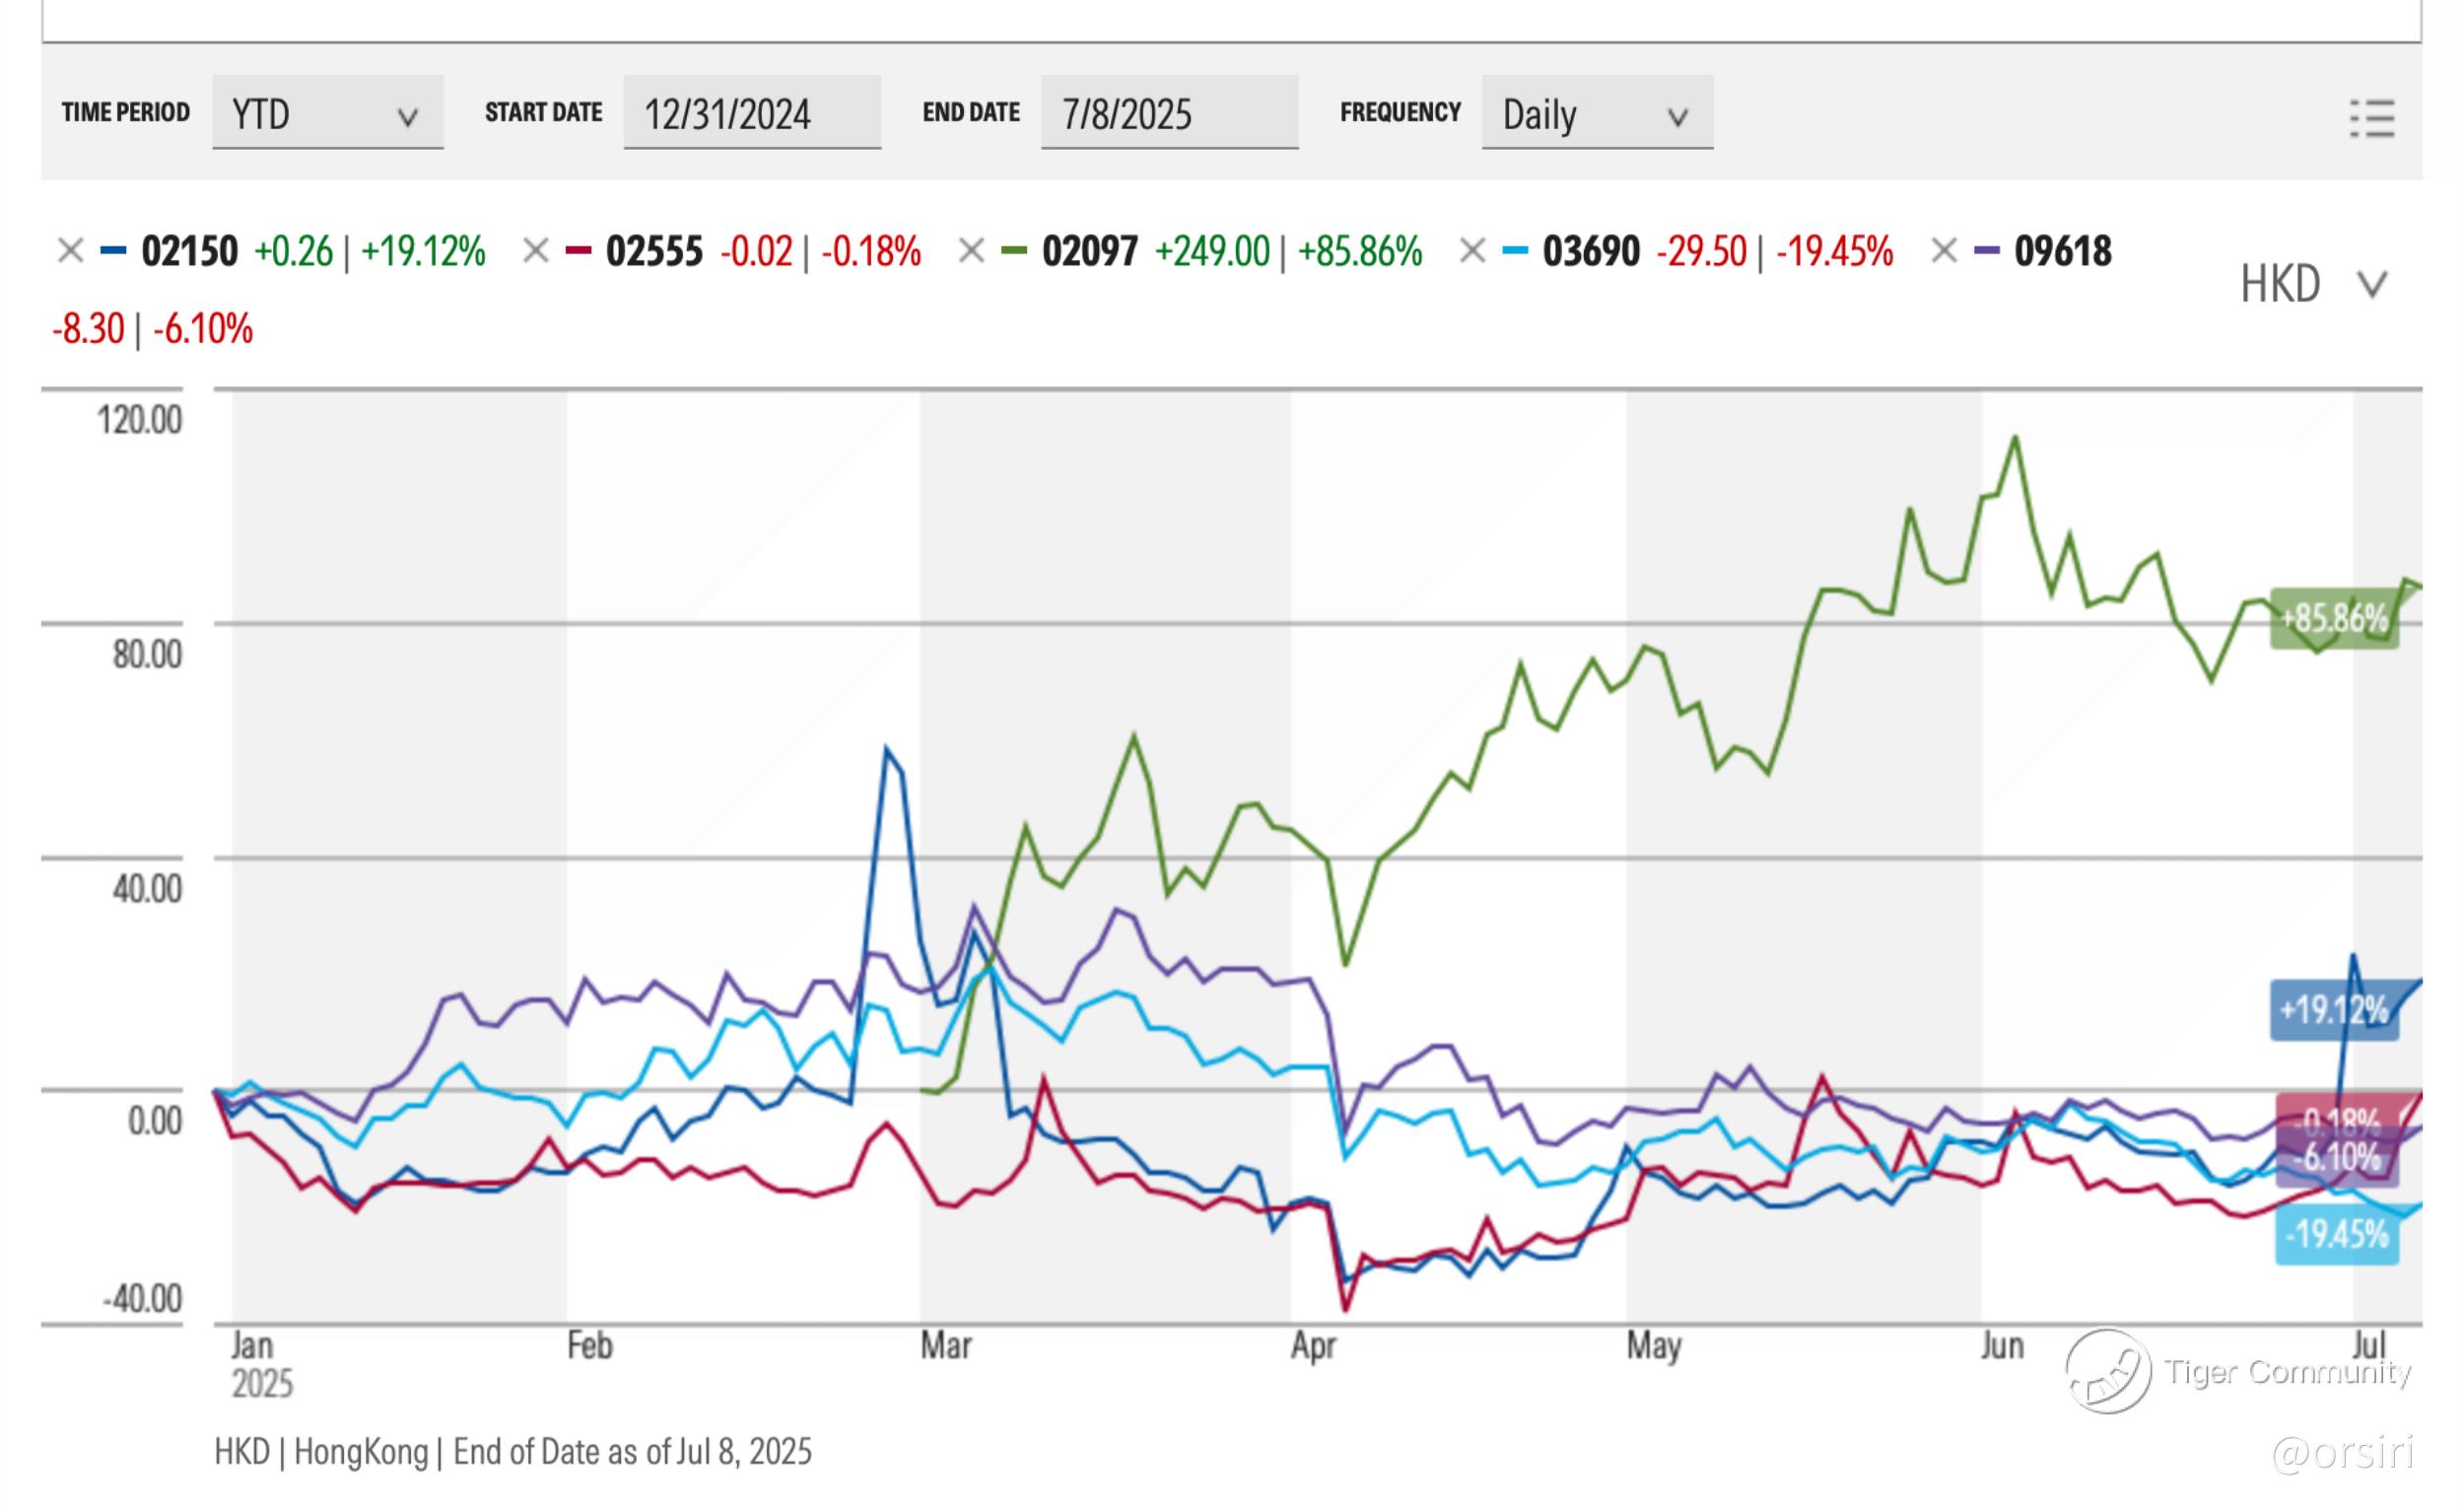The height and width of the screenshot is (1509, 2464).
Task: Click the +85.86% green chart end label
Action: 2334,619
